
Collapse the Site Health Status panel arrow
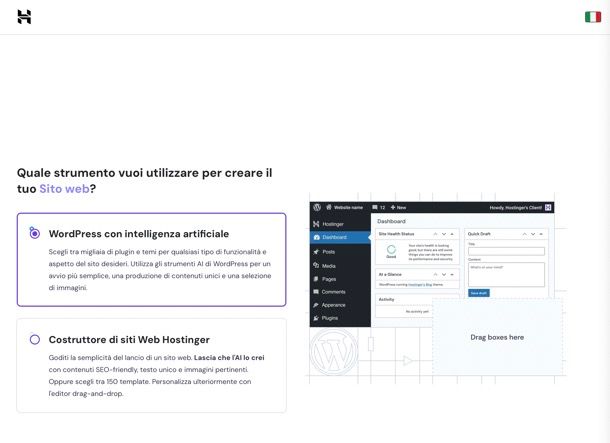(x=452, y=234)
